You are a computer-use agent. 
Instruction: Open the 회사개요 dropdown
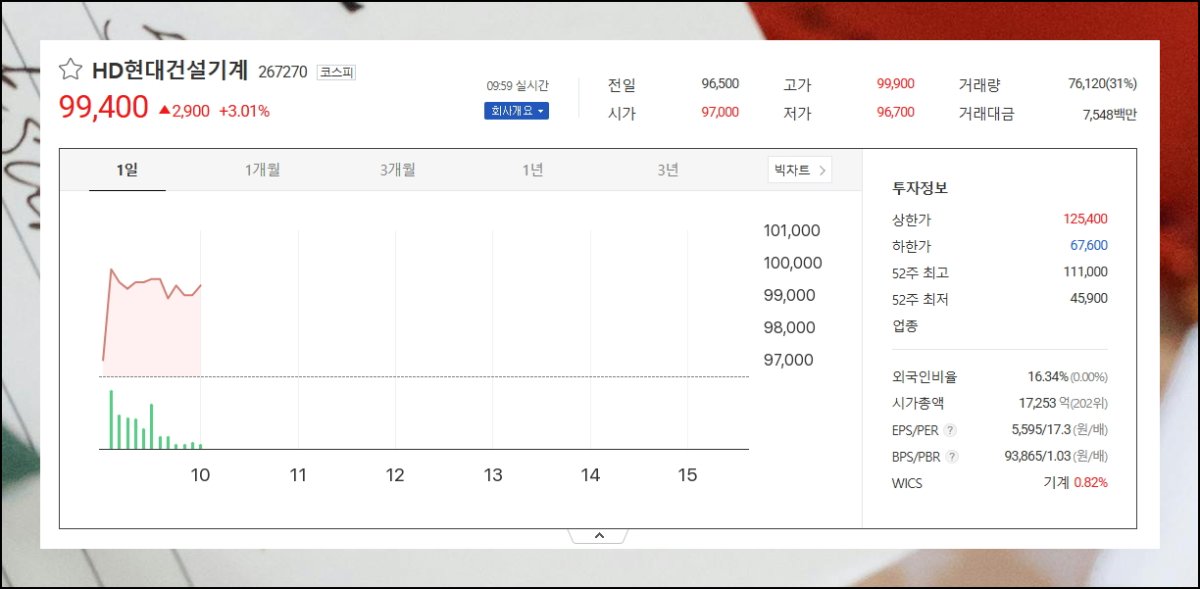point(516,111)
